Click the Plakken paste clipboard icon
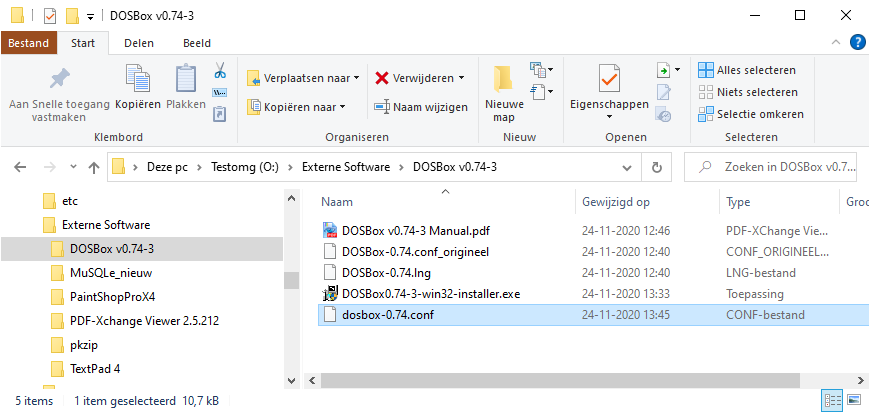This screenshot has width=870, height=413. [x=186, y=78]
